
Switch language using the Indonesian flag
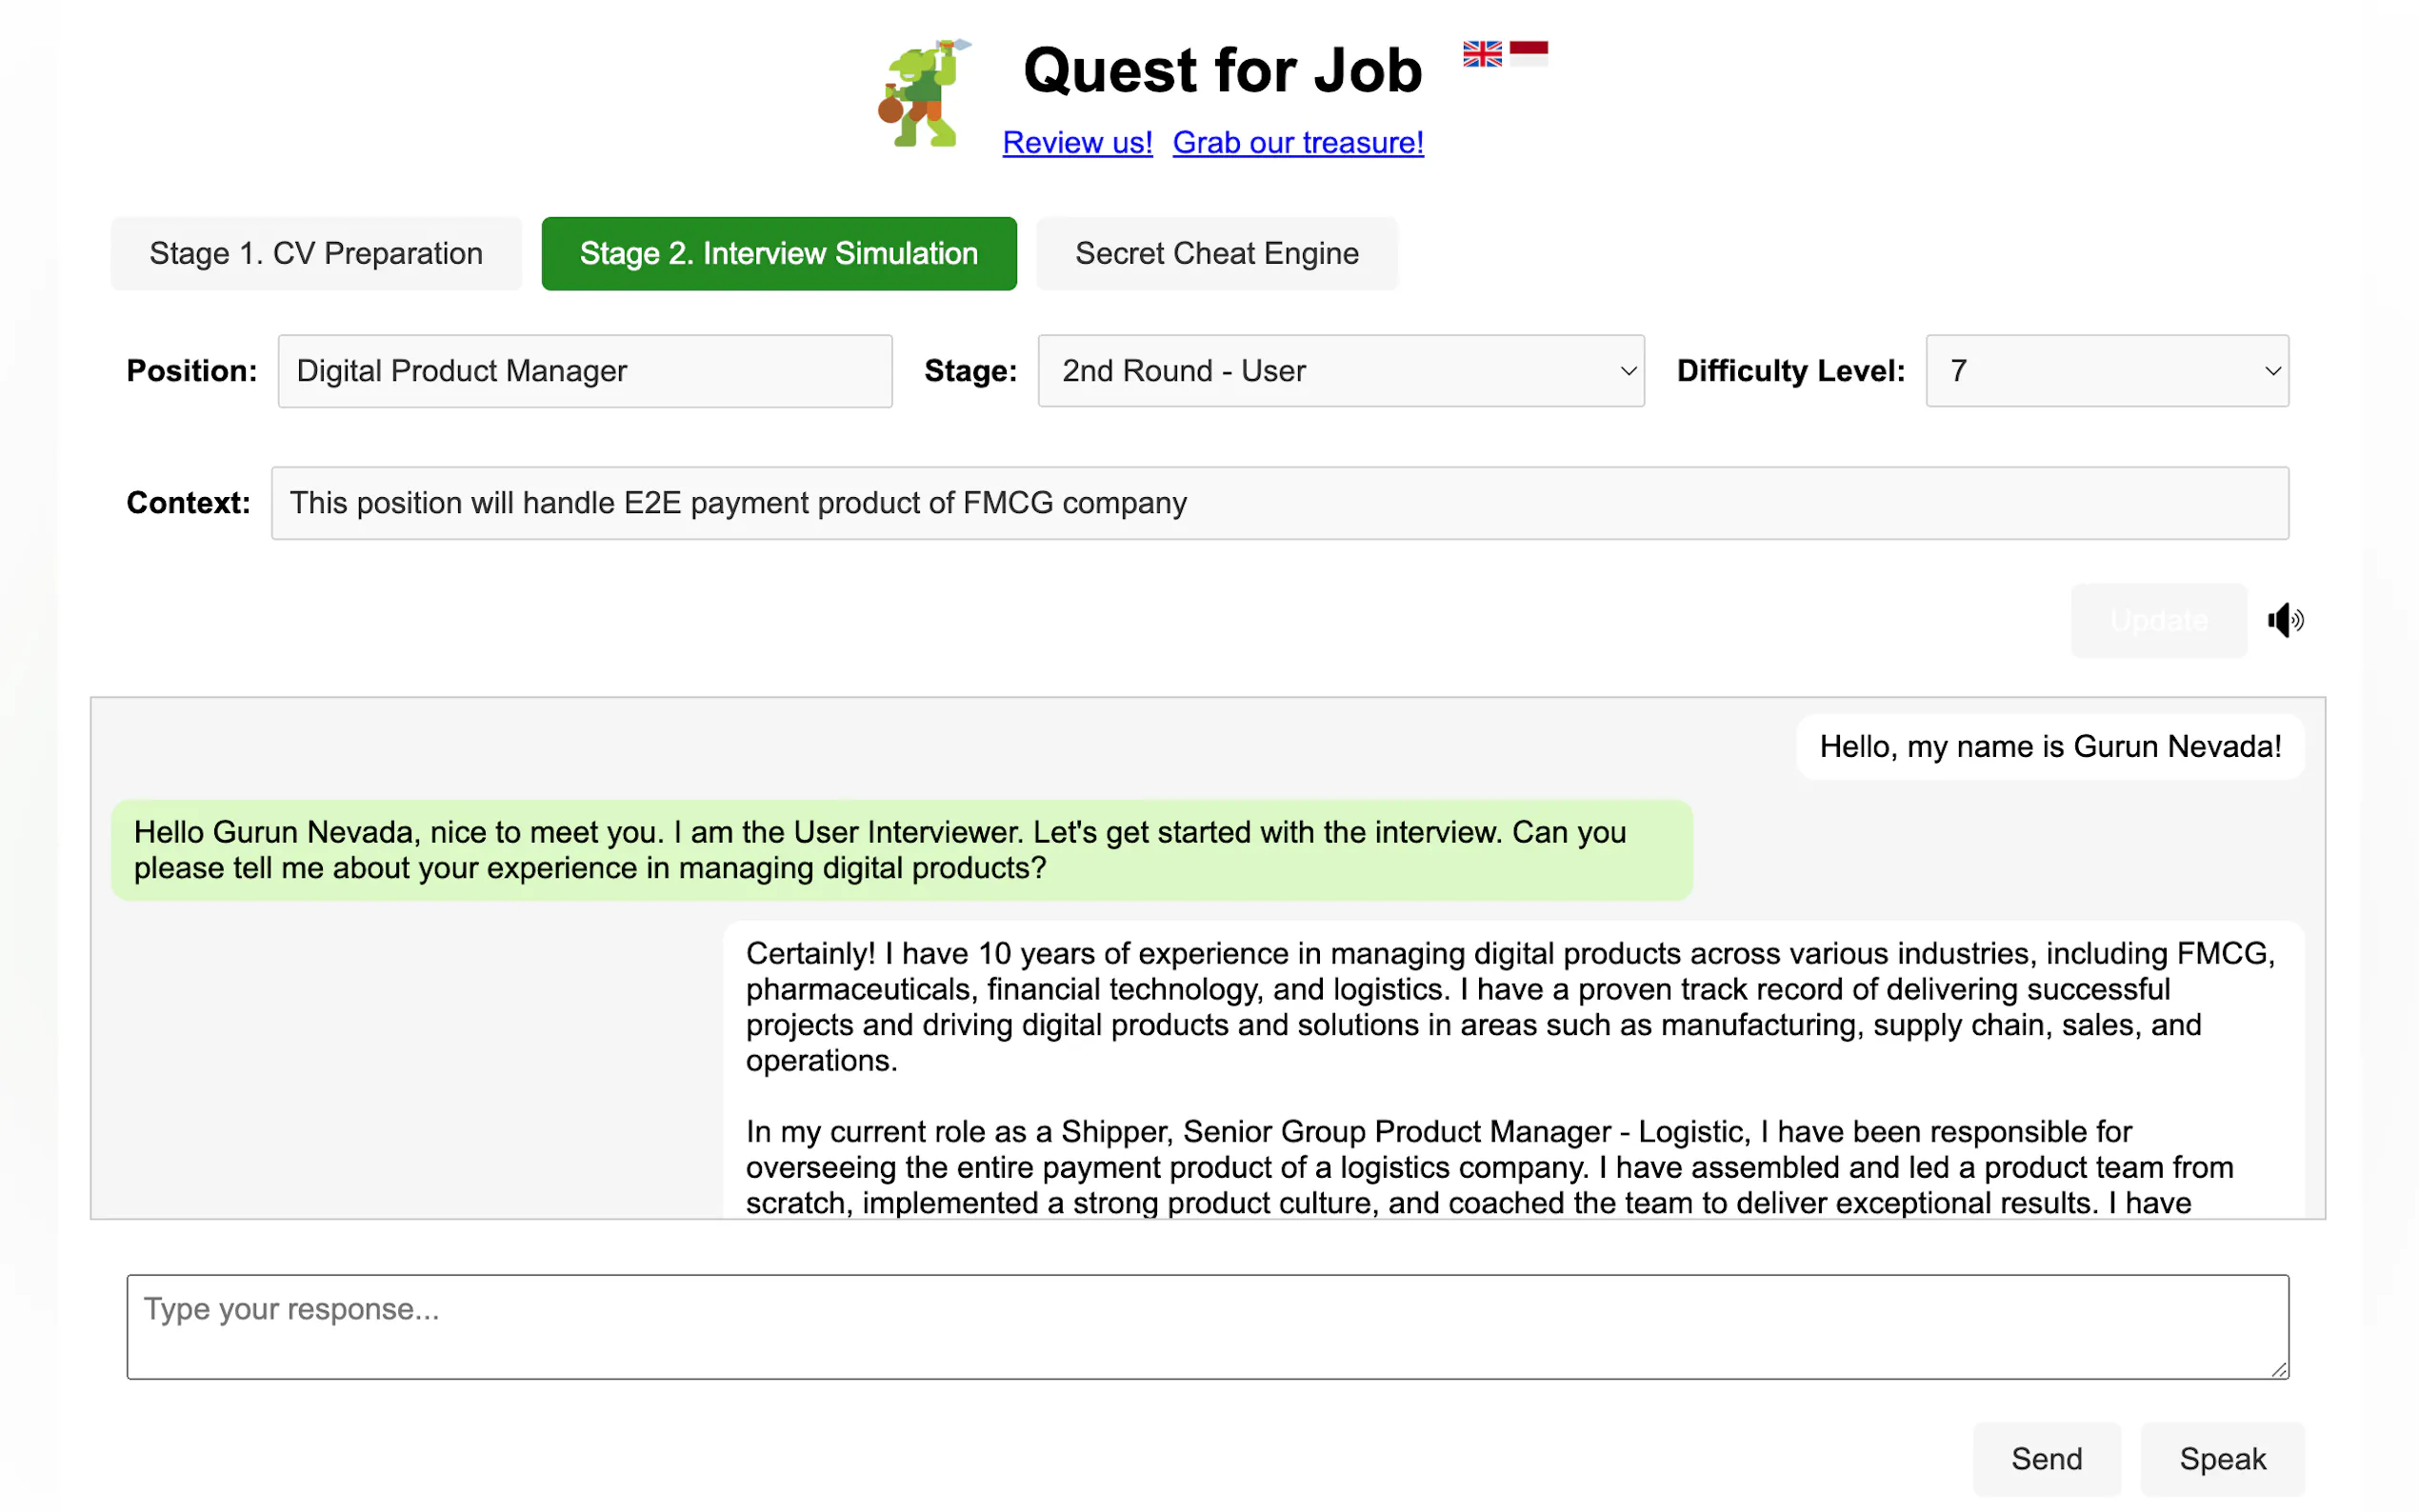coord(1528,53)
